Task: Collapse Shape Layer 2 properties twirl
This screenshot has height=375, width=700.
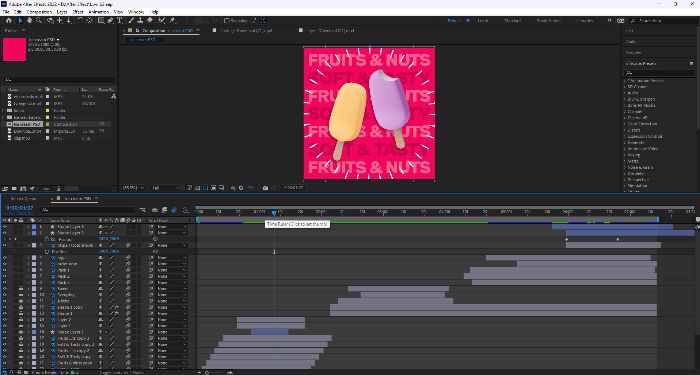Action: point(29,233)
